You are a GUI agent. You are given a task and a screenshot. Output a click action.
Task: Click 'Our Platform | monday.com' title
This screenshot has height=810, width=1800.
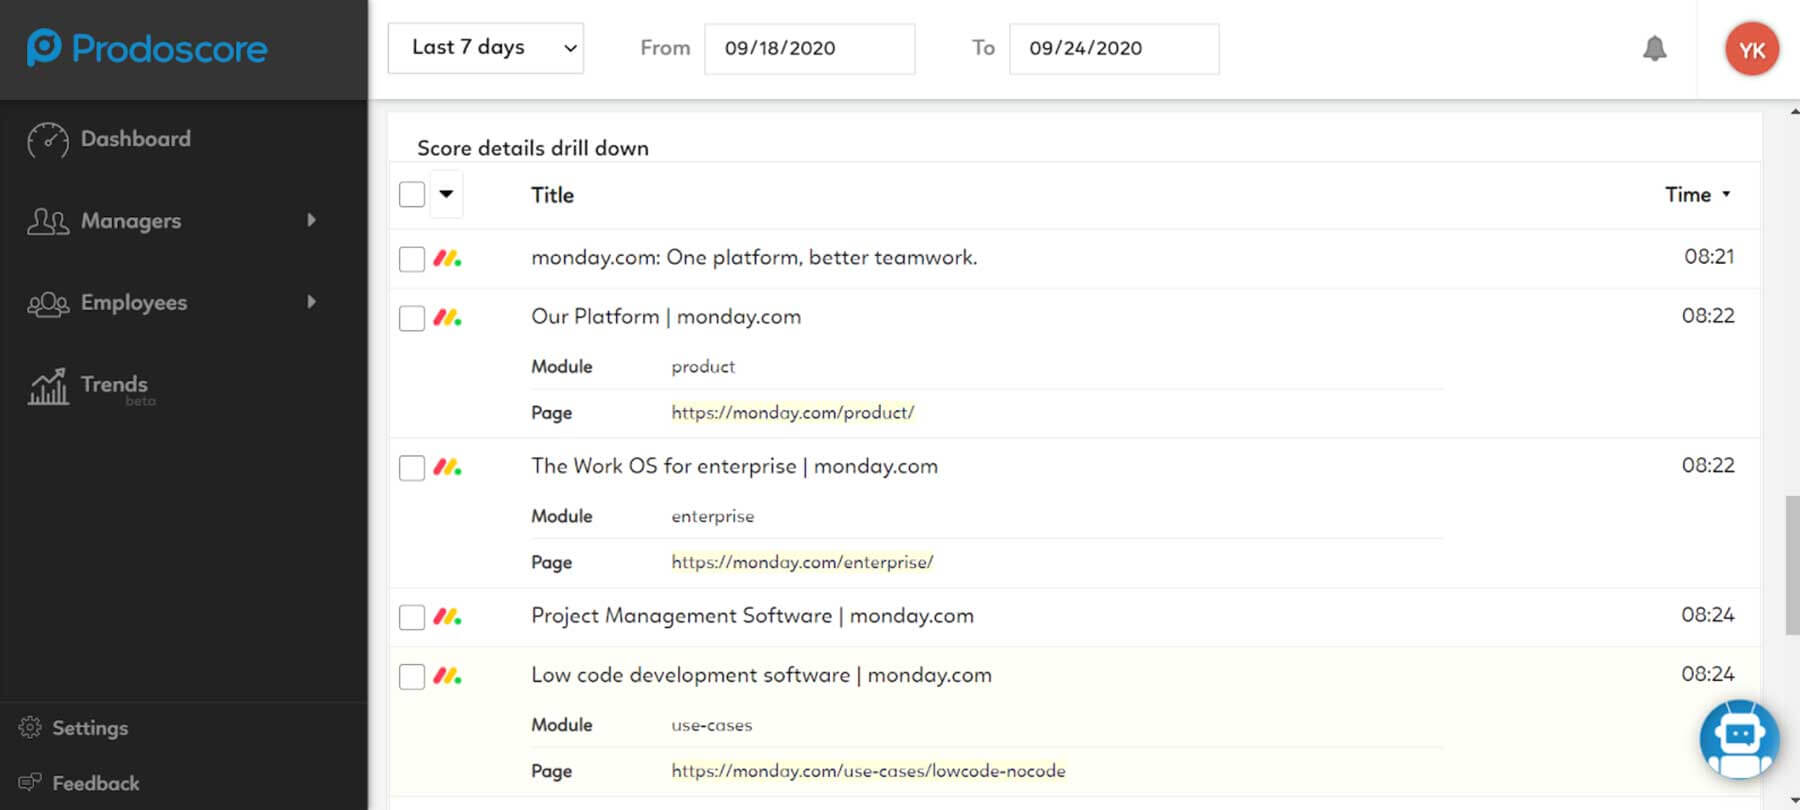666,317
